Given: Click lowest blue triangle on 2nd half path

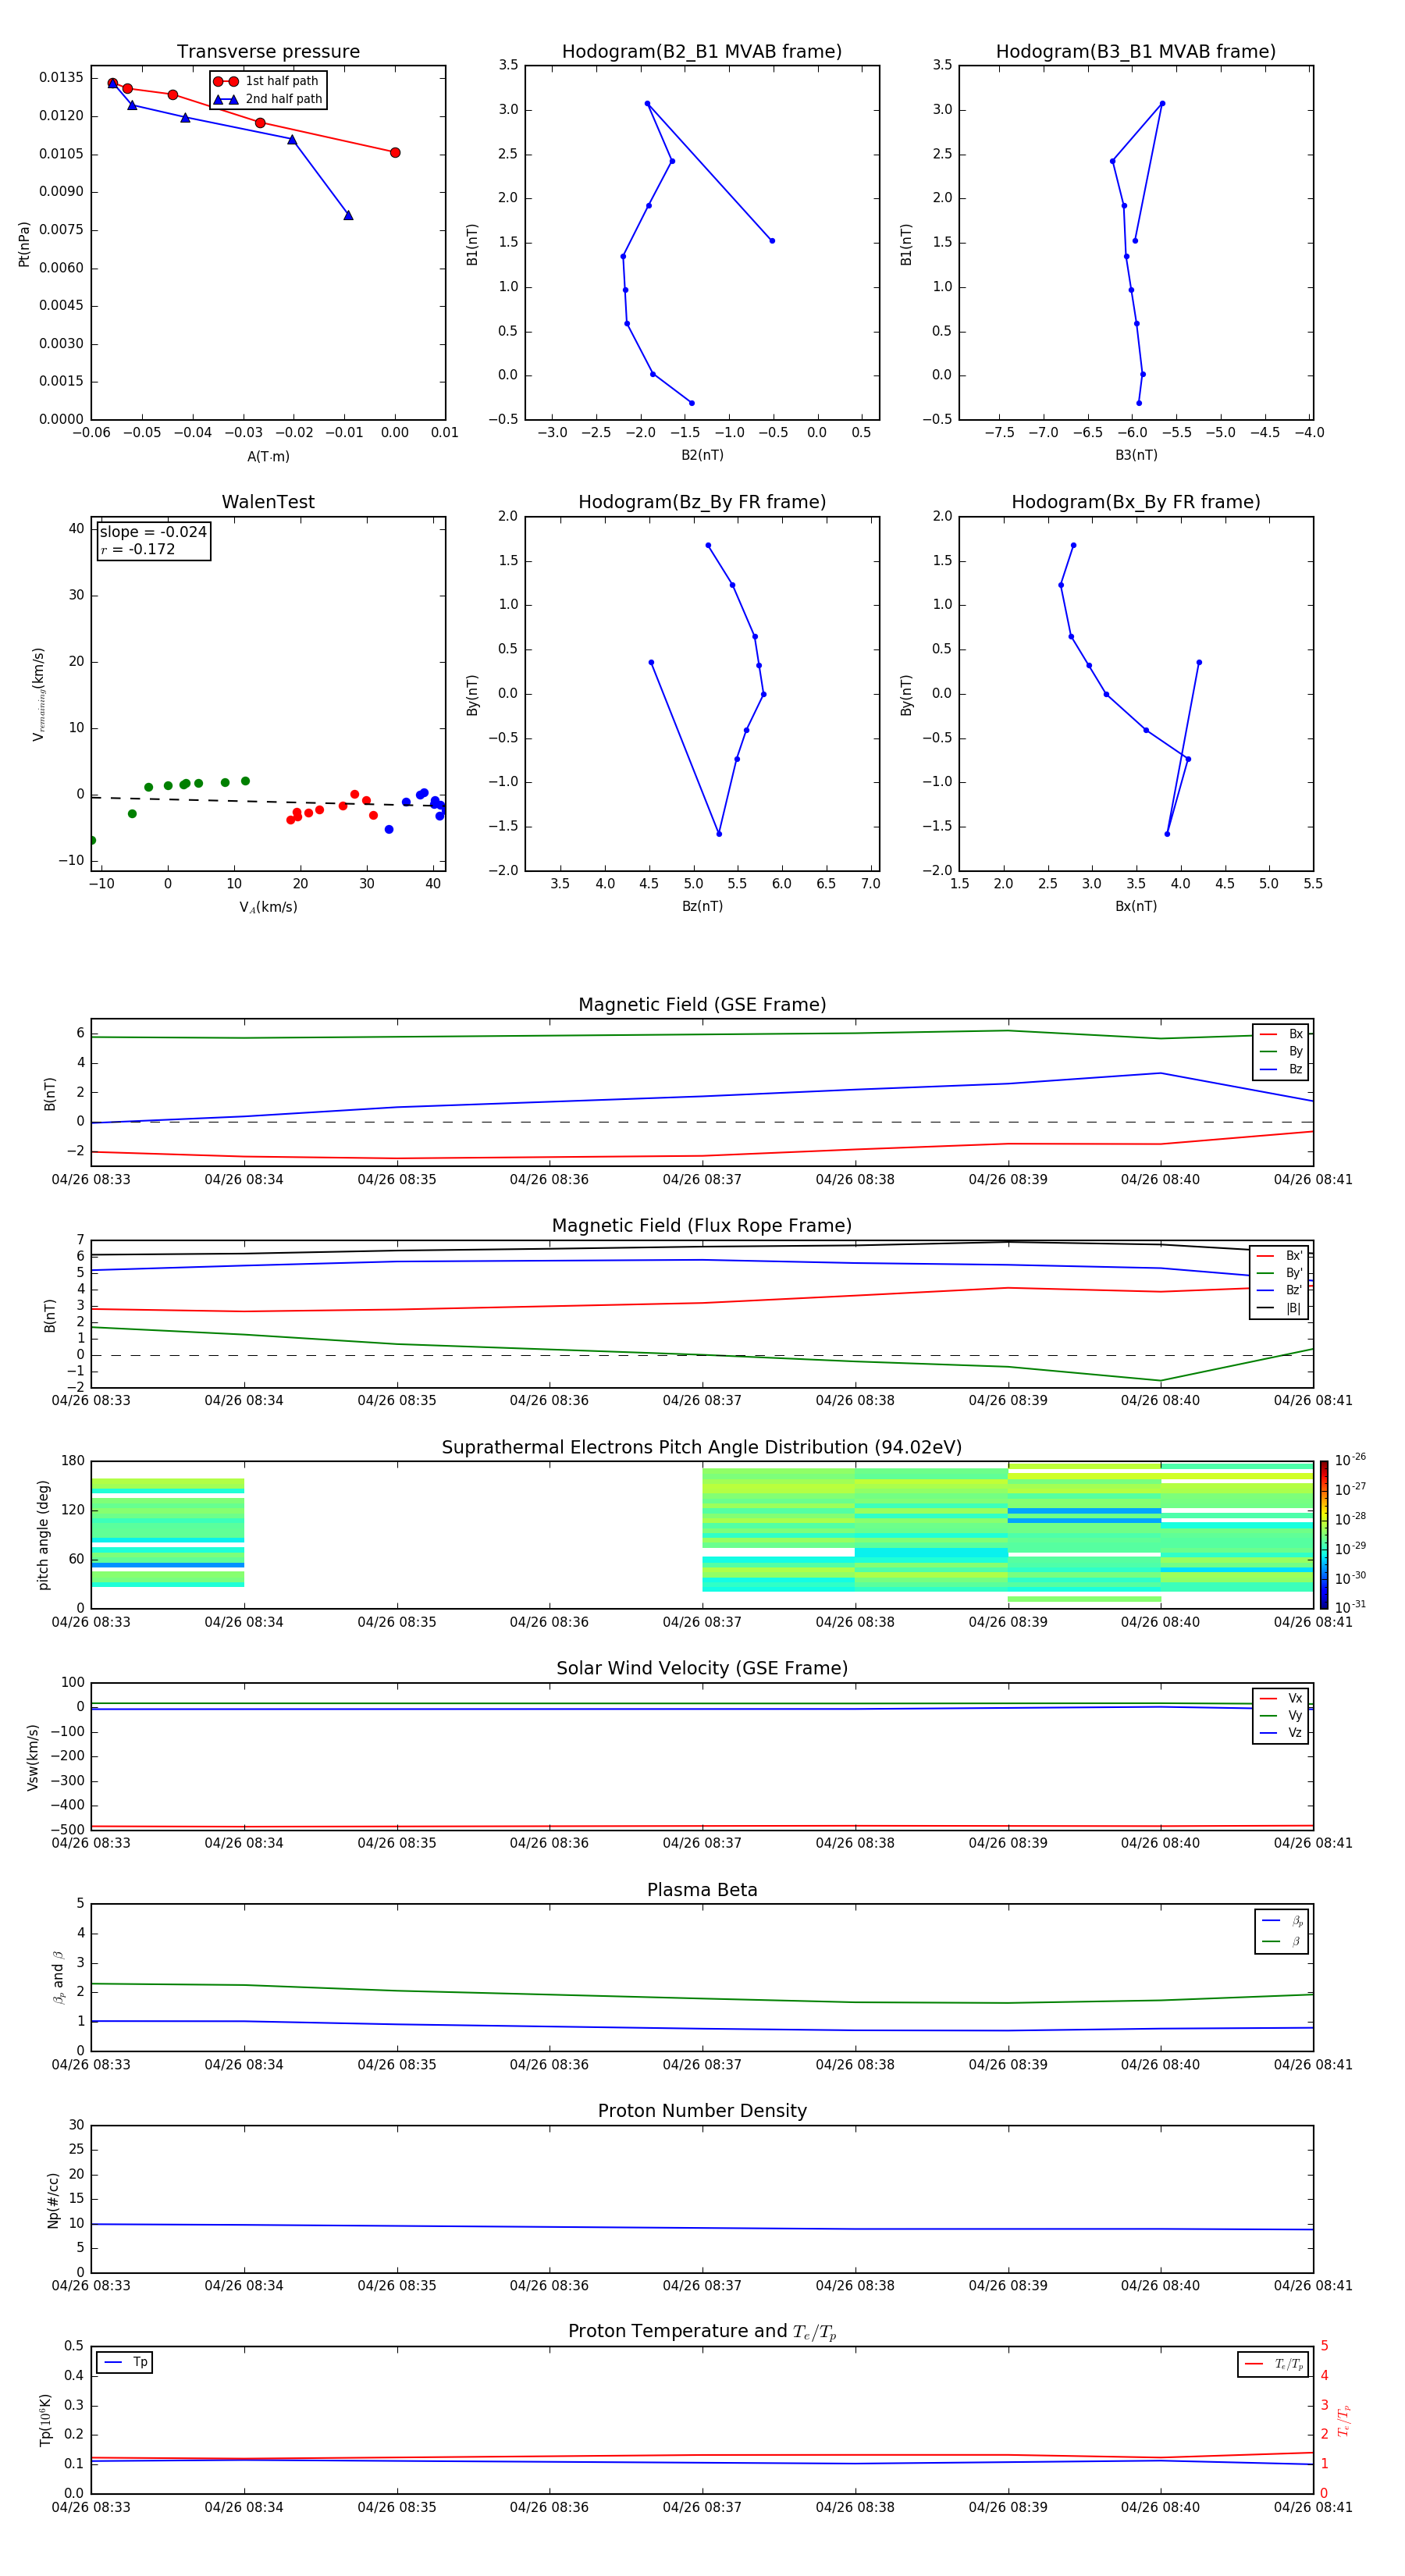Looking at the screenshot, I should 348,215.
